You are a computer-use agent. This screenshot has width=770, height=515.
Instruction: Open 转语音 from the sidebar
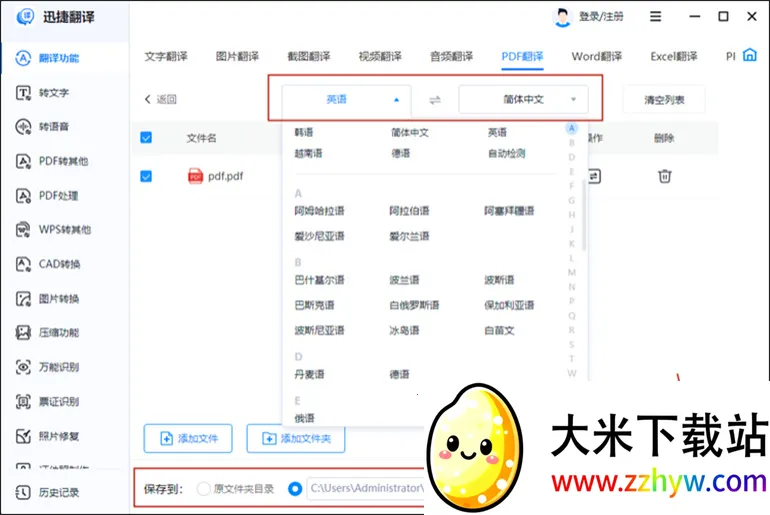(x=24, y=127)
